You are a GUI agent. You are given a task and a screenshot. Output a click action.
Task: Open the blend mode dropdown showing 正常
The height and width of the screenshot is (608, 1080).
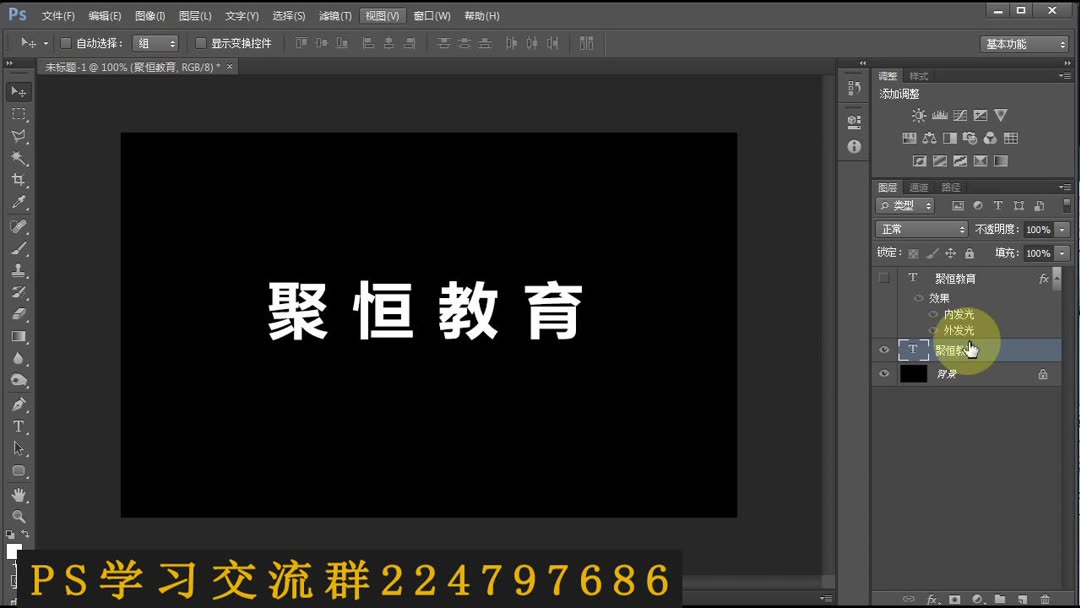click(920, 228)
